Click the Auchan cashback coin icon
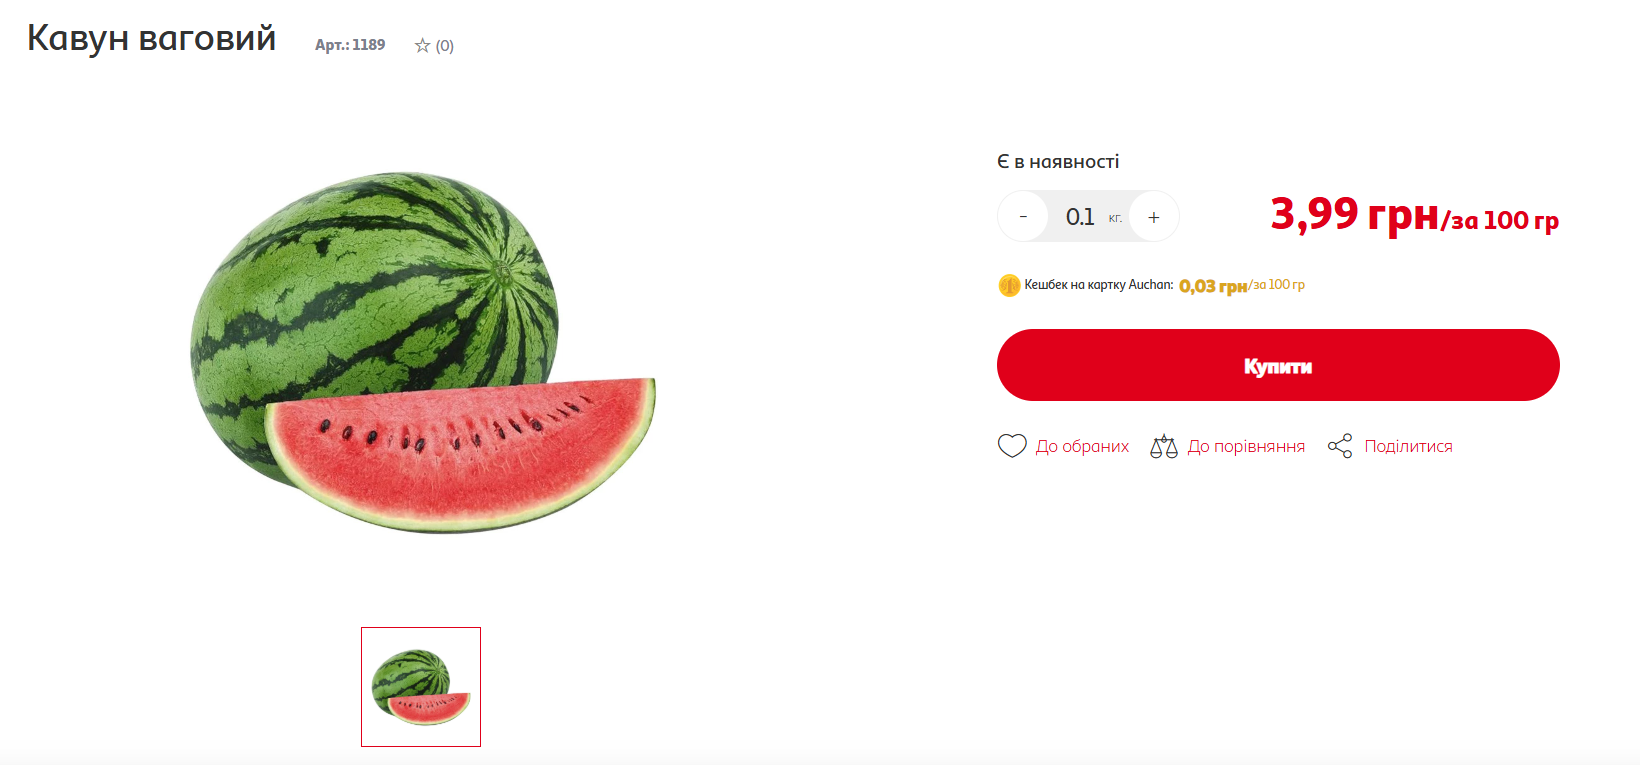This screenshot has height=765, width=1640. (x=1009, y=285)
